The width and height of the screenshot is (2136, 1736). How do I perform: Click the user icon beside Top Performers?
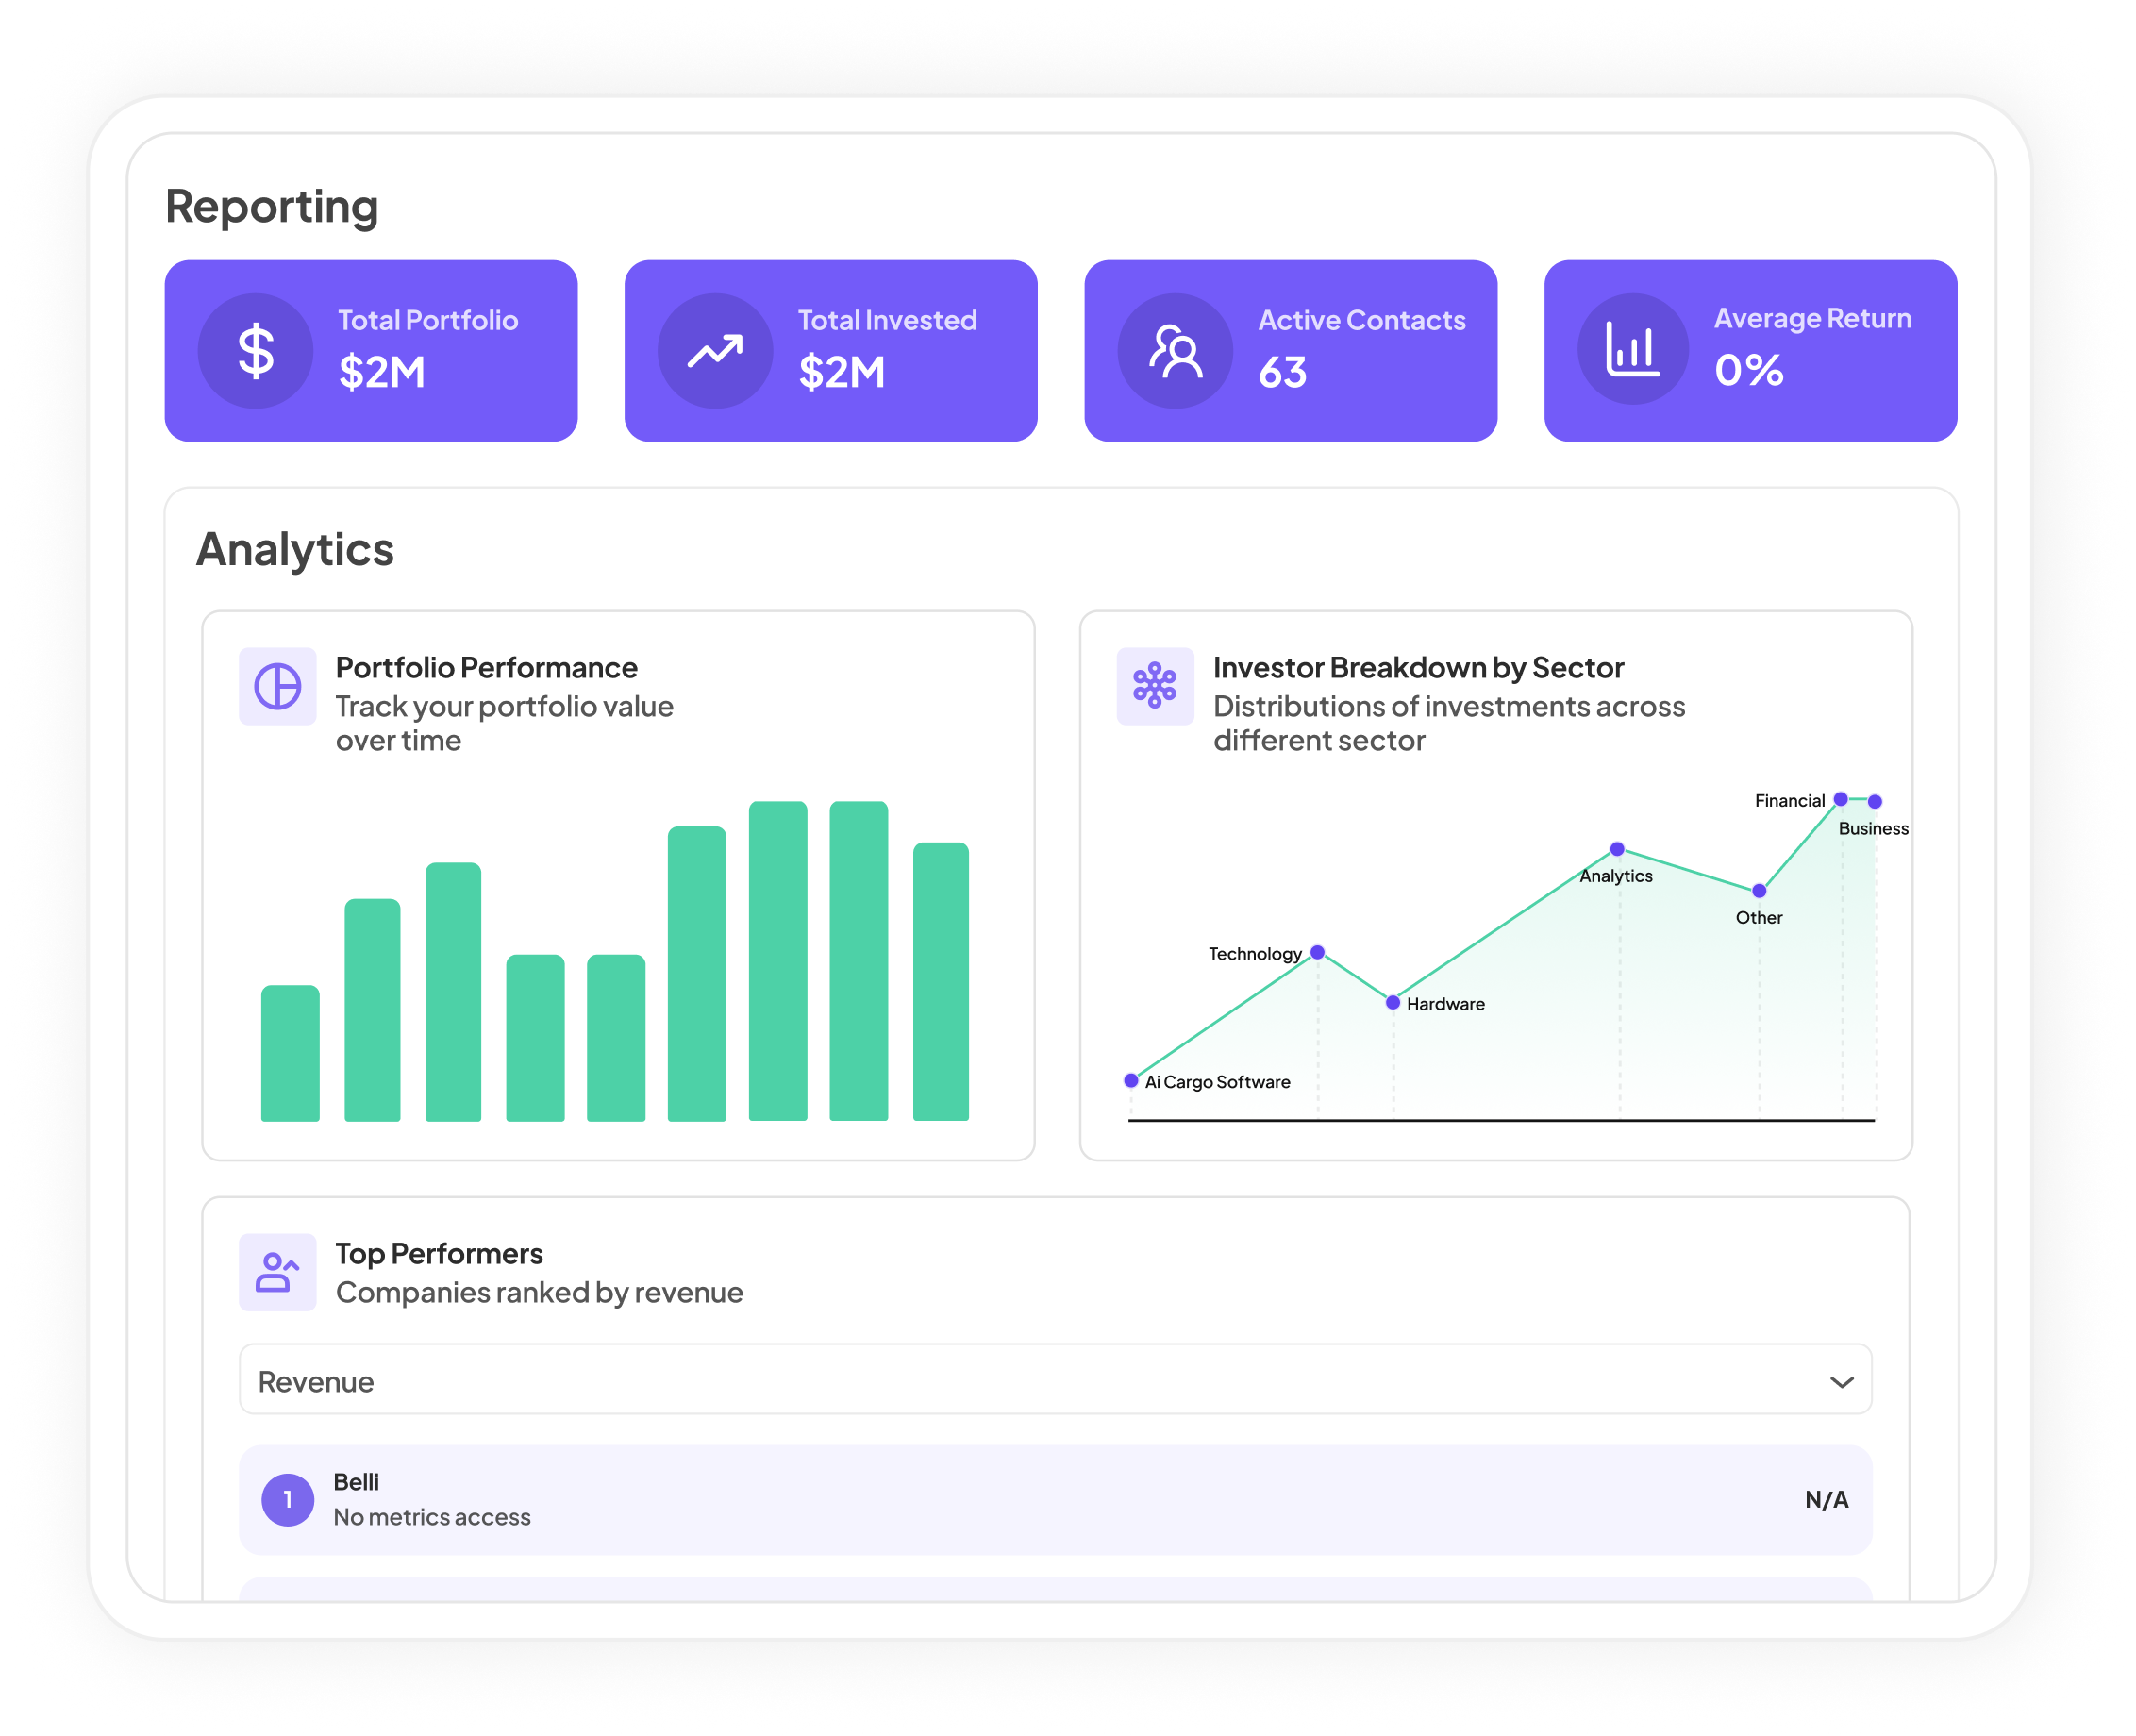[x=277, y=1272]
